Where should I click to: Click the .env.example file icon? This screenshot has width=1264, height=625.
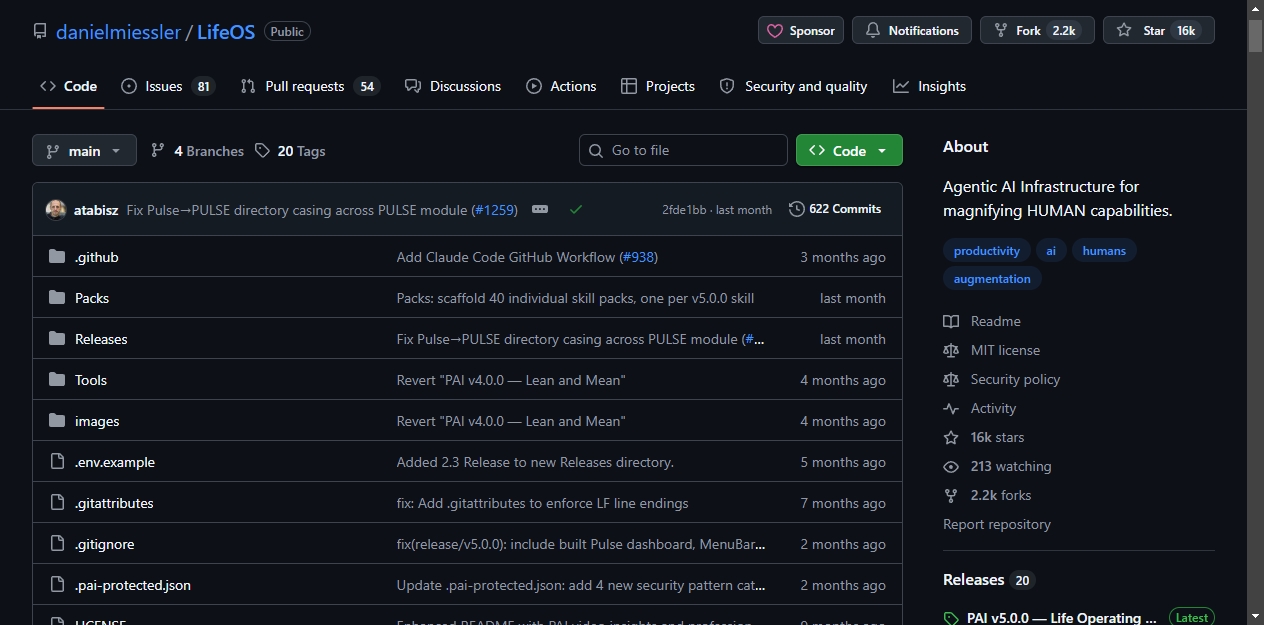(57, 462)
